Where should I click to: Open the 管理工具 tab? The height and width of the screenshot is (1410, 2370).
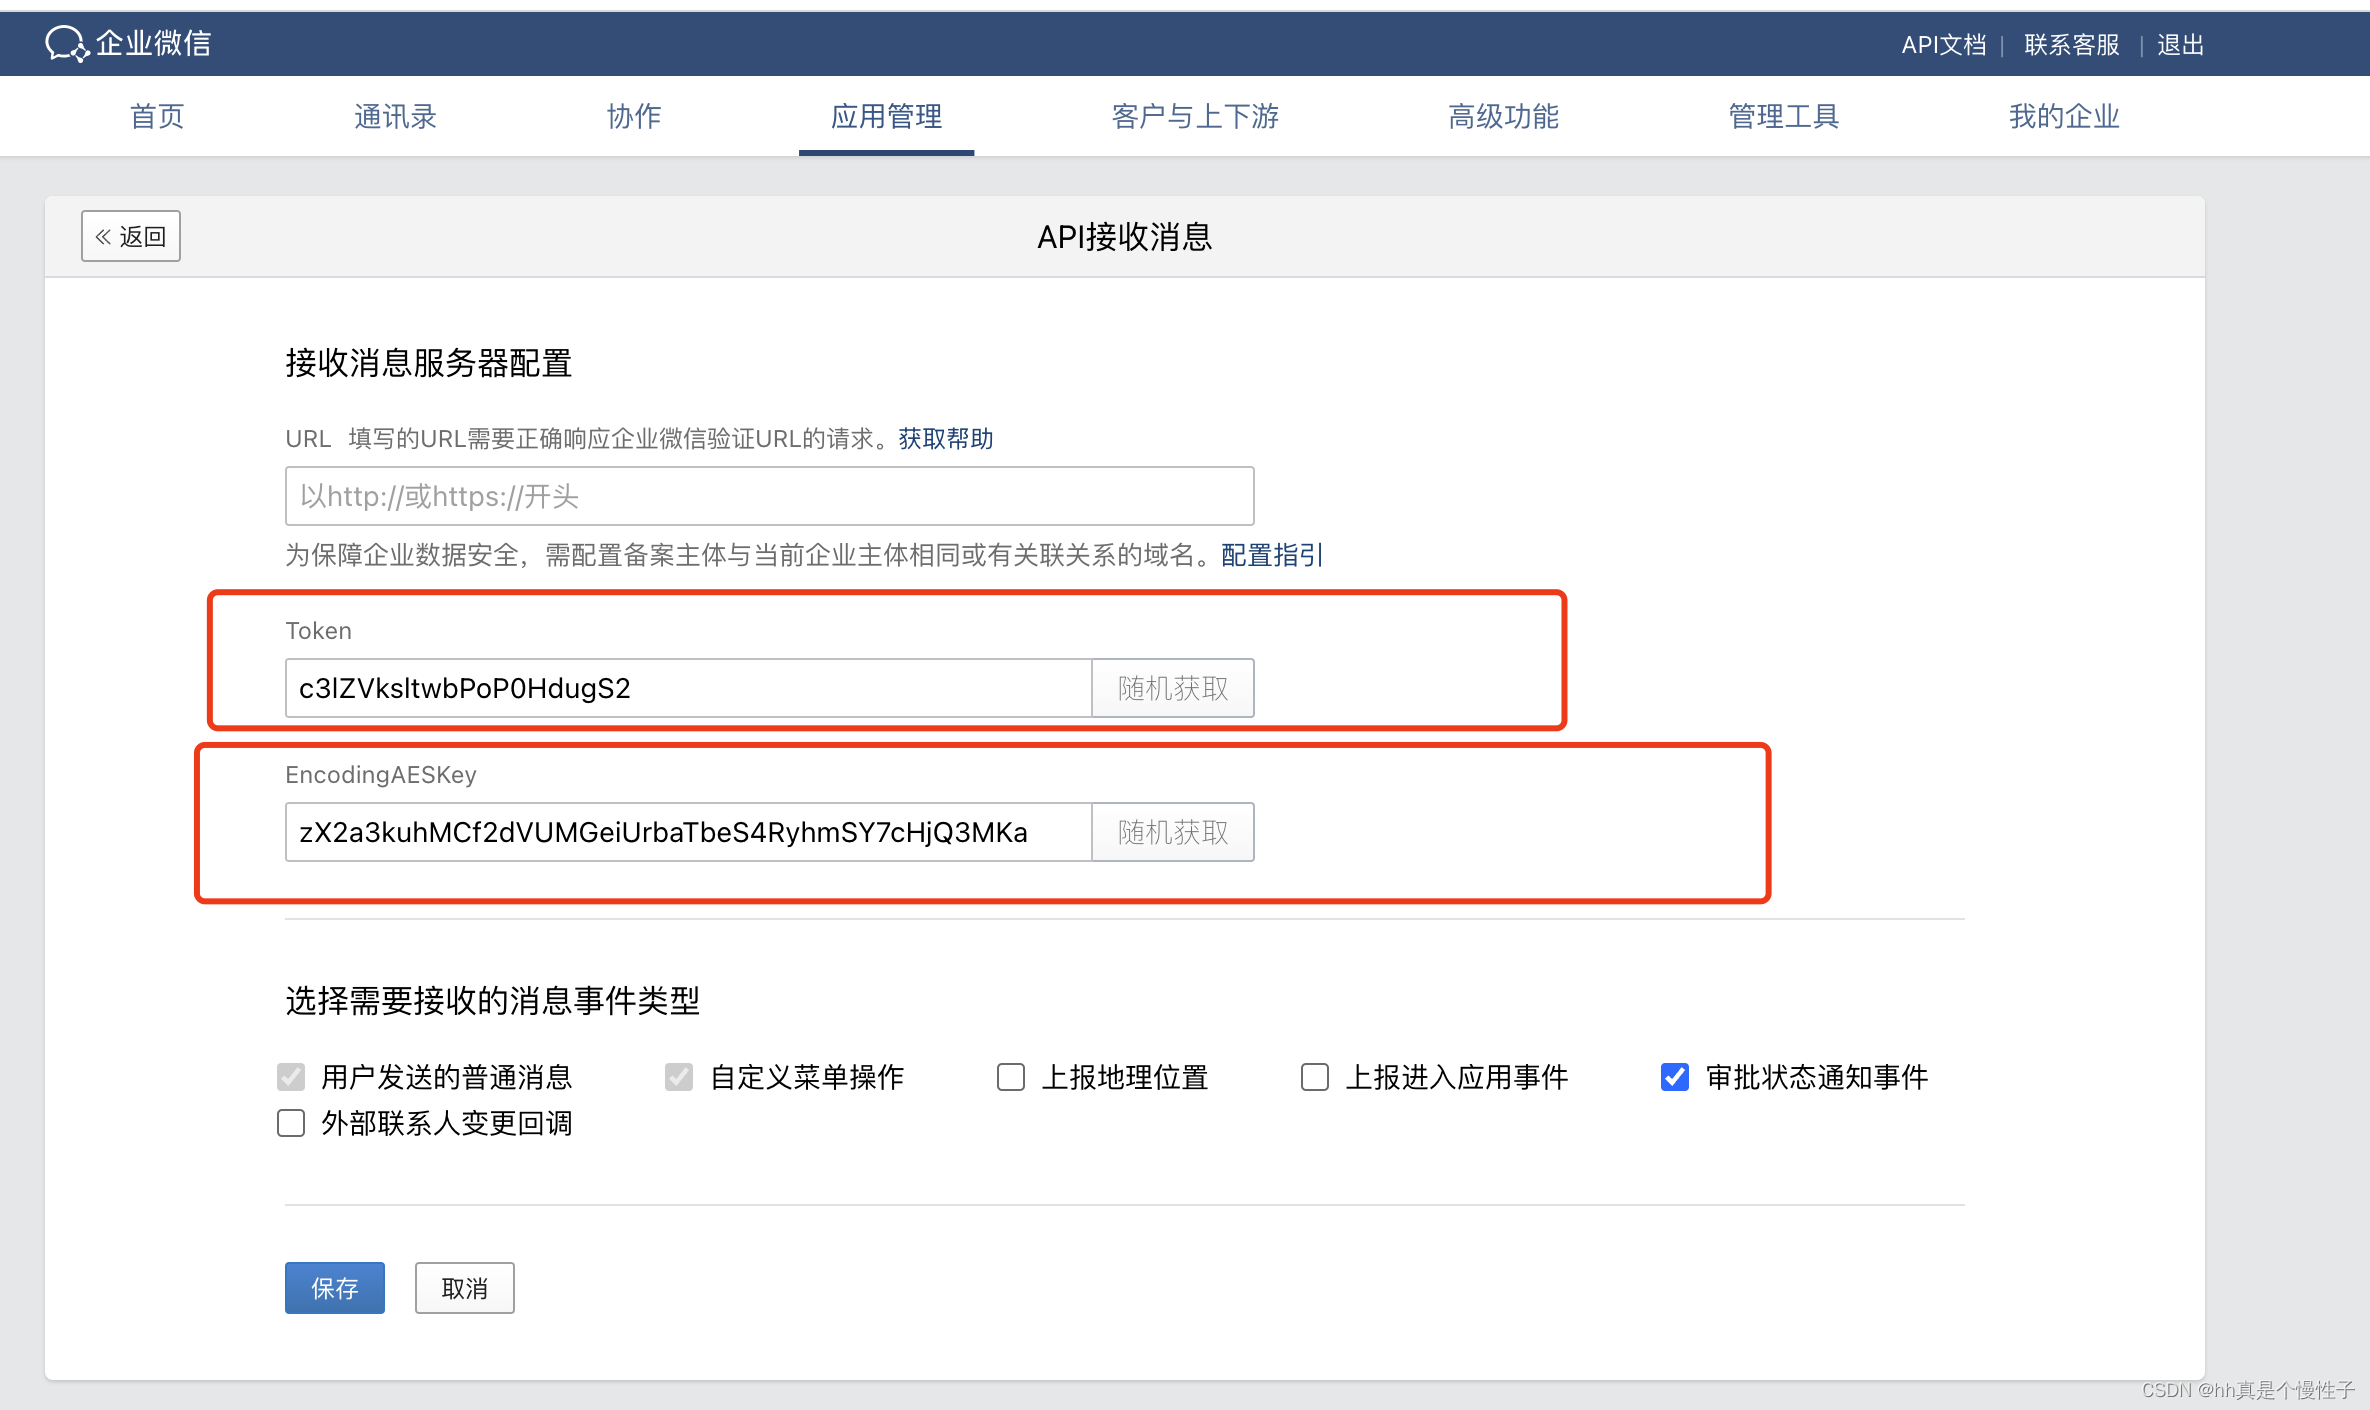click(1784, 117)
